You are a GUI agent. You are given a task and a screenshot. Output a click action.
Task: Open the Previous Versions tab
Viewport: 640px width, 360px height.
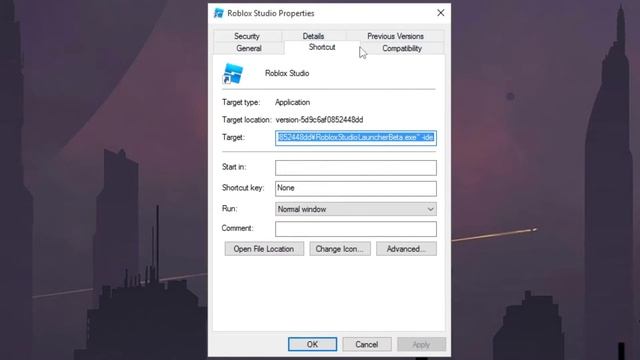click(x=395, y=36)
